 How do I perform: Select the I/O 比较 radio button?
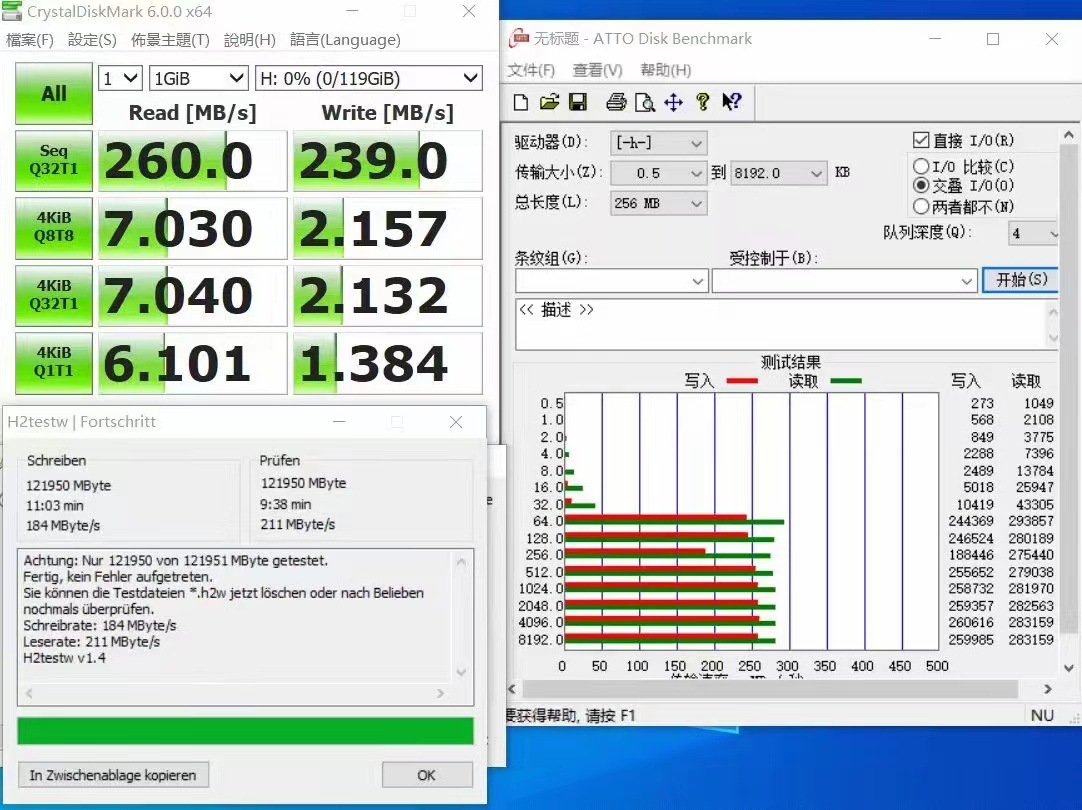(921, 166)
